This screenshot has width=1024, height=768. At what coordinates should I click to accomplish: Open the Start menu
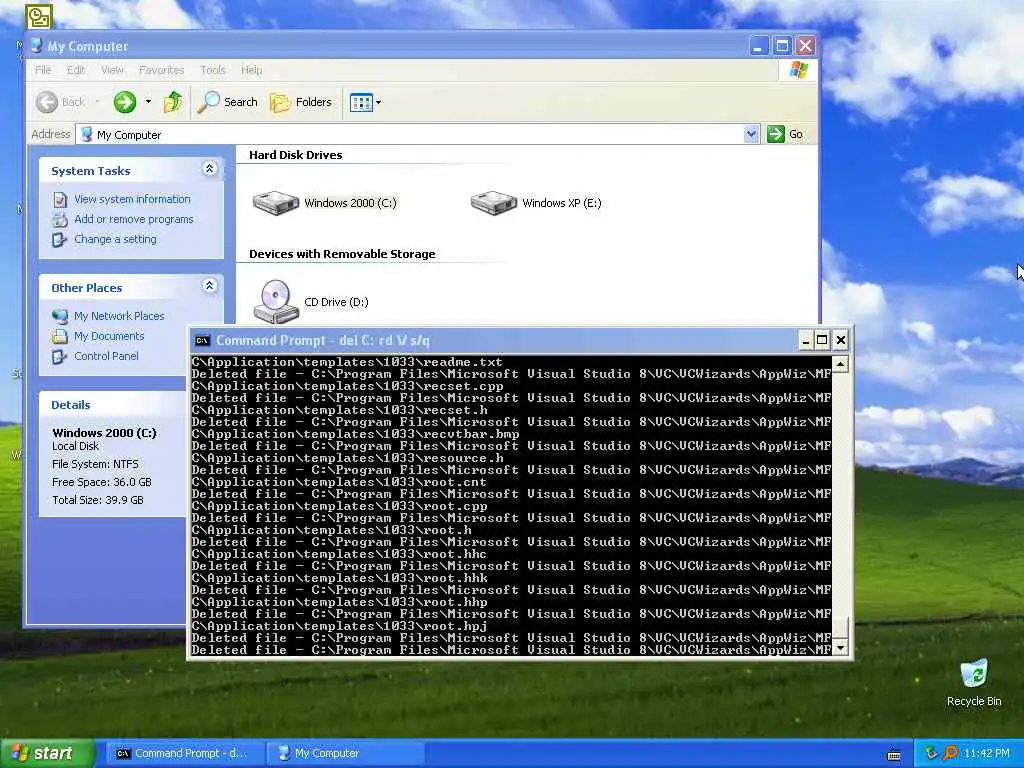(x=48, y=754)
